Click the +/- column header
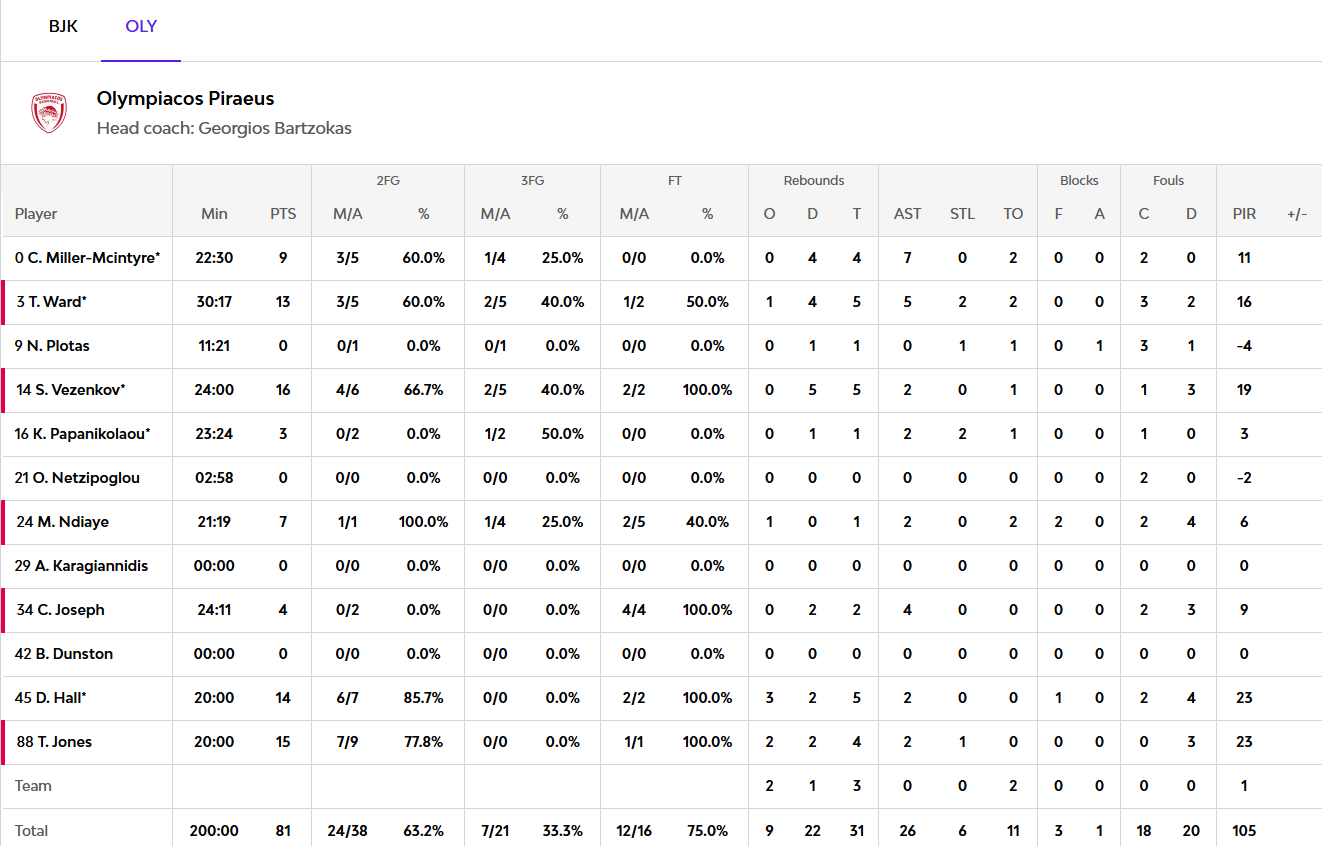The image size is (1322, 846). pos(1297,214)
